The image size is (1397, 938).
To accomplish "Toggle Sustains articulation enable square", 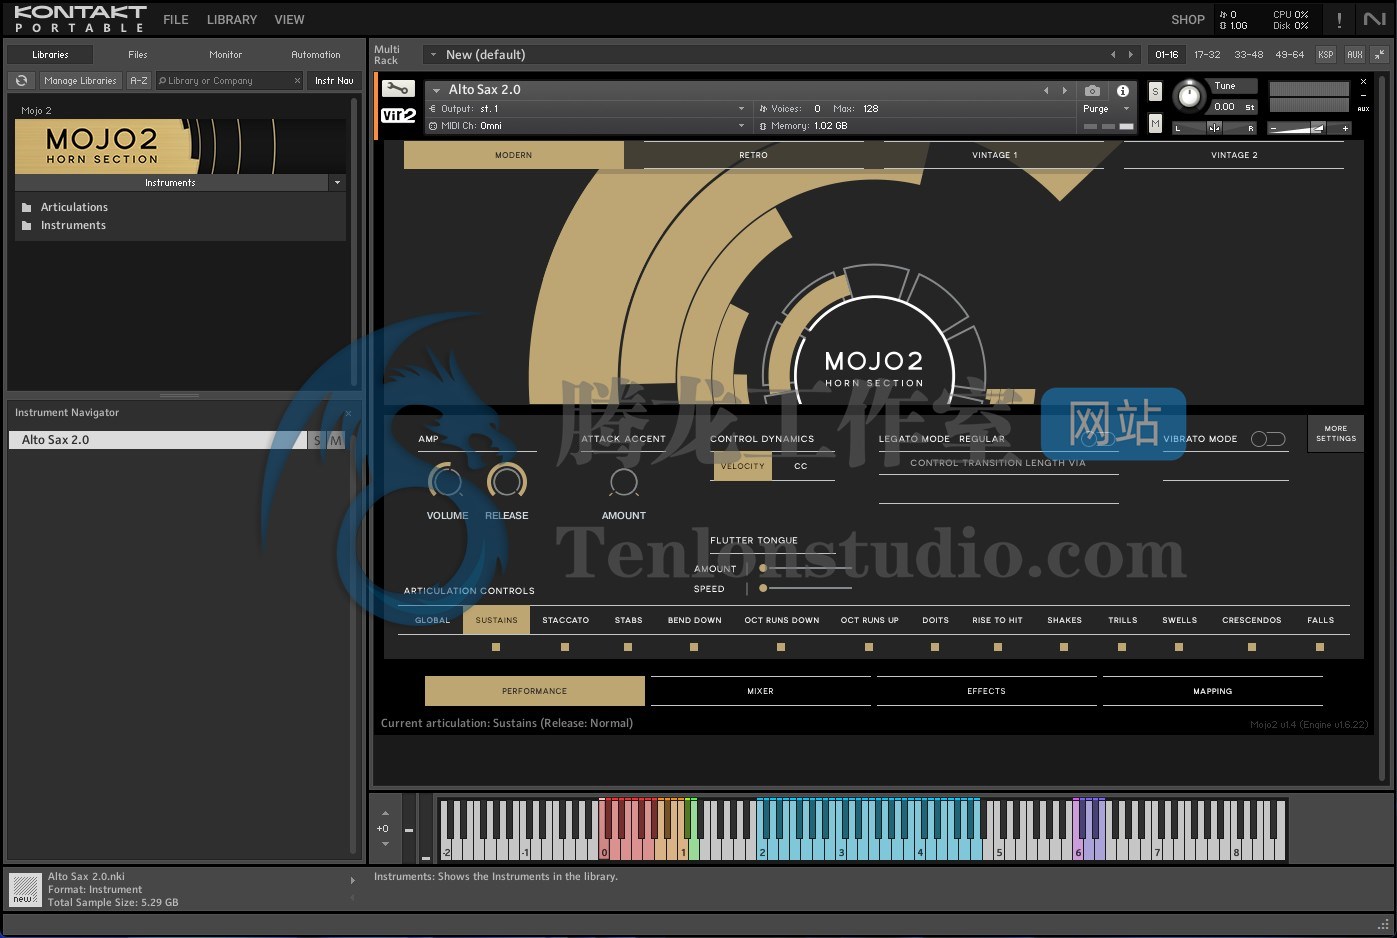I will [x=496, y=647].
